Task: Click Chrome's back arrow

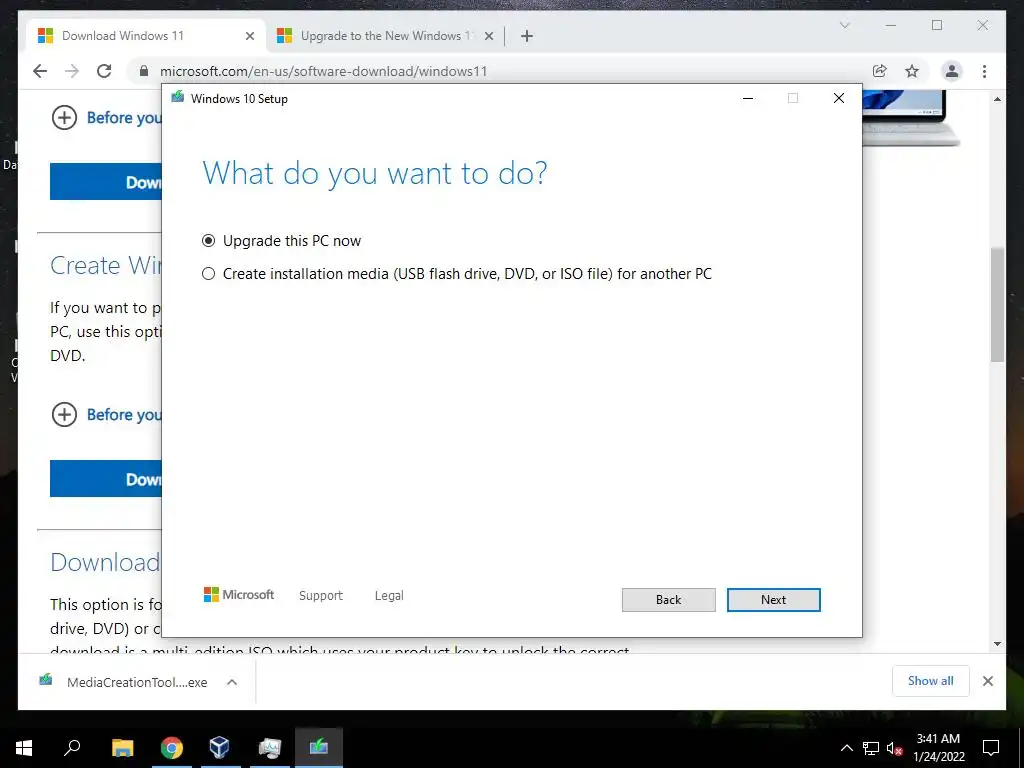Action: pos(40,71)
